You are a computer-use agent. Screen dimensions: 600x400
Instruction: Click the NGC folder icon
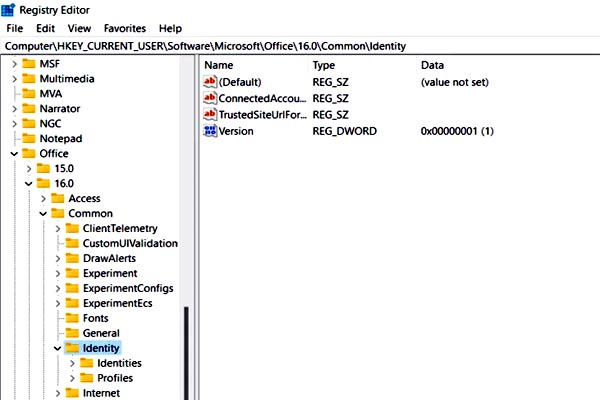pyautogui.click(x=29, y=123)
